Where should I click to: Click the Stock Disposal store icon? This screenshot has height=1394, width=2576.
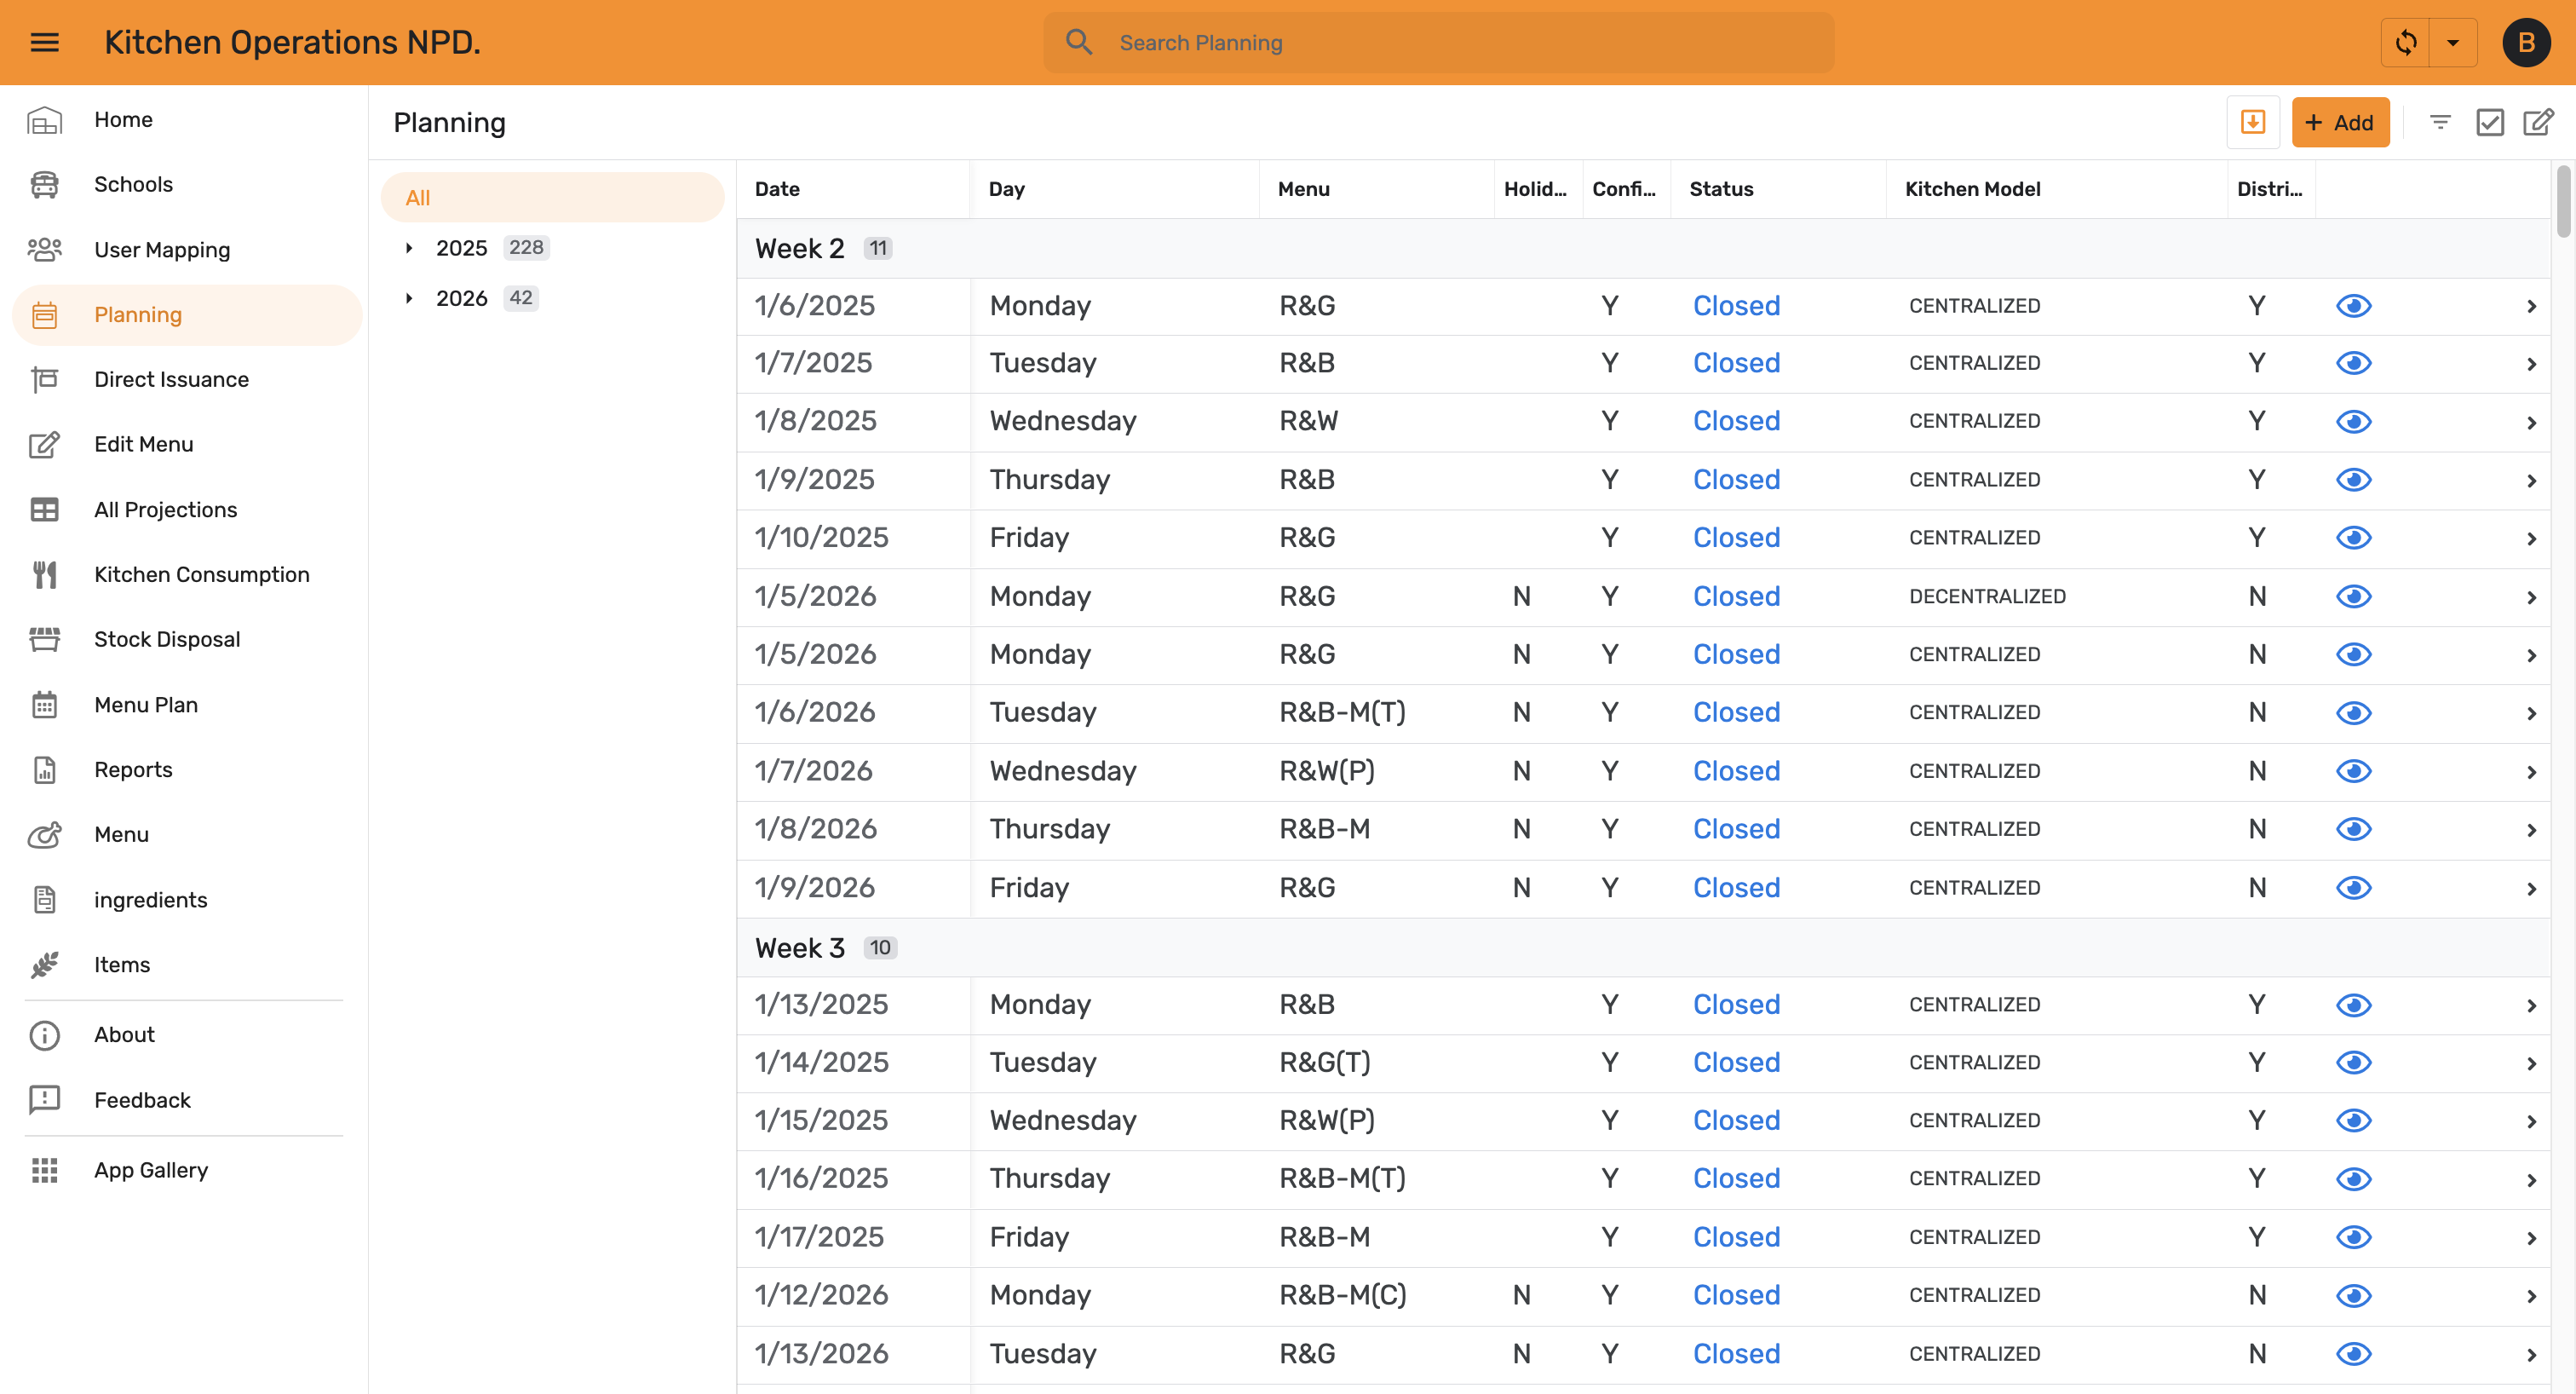pyautogui.click(x=45, y=640)
